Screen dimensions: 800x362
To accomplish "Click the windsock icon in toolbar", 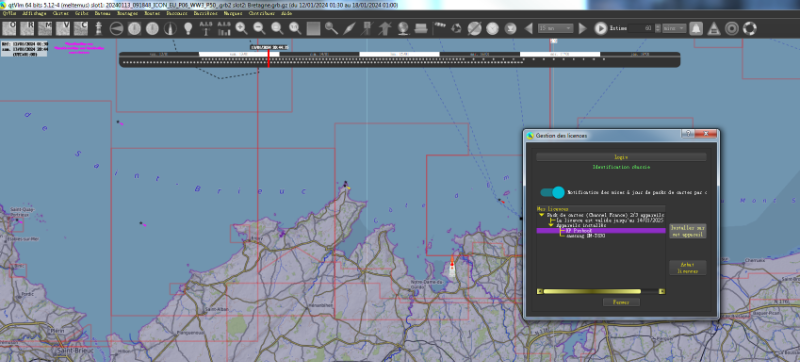I will click(x=439, y=27).
